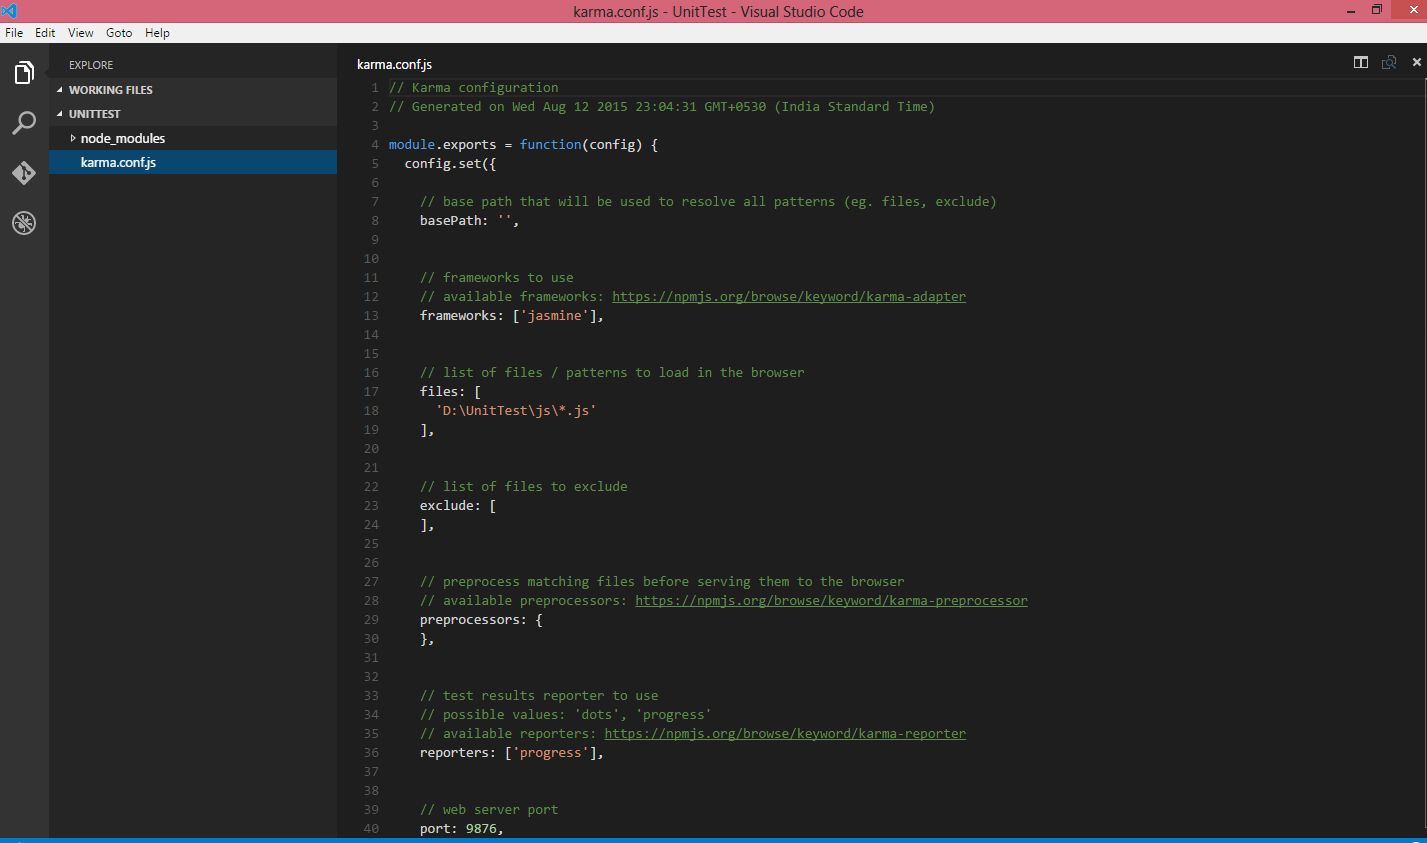The width and height of the screenshot is (1427, 843).
Task: Click the basePath: '' line
Action: (x=469, y=221)
